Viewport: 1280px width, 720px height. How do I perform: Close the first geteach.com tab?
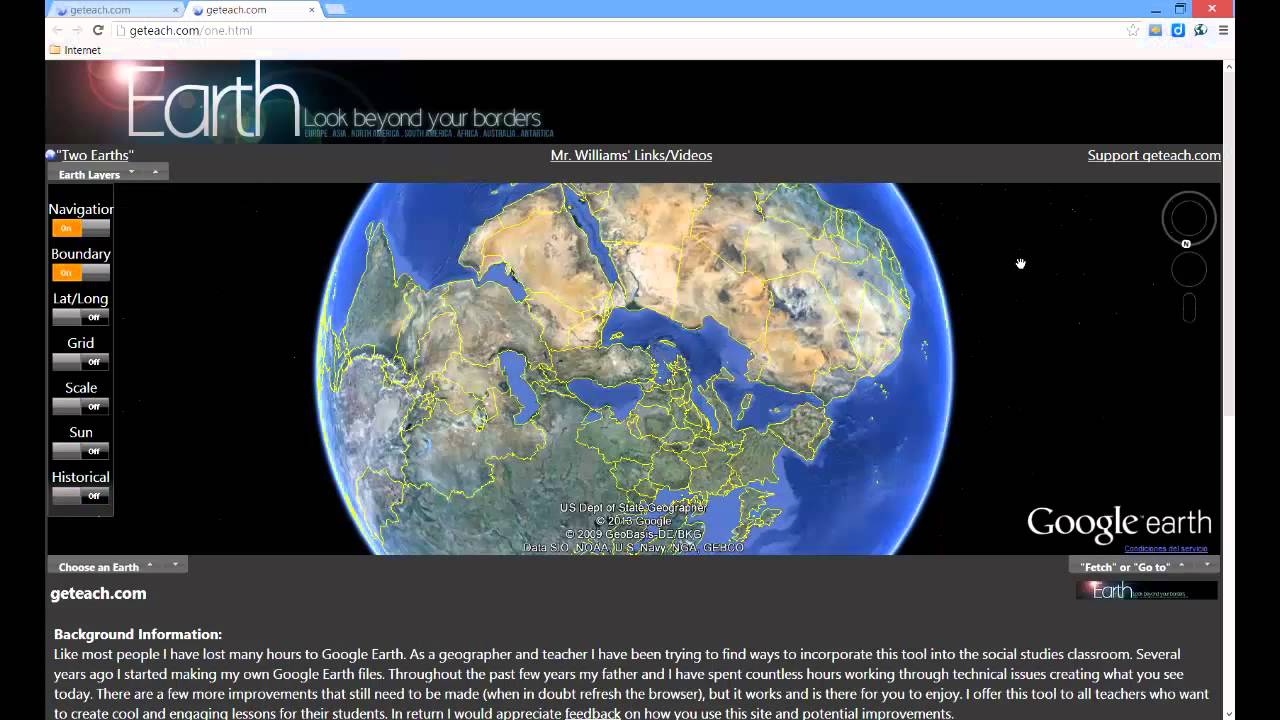pos(176,10)
